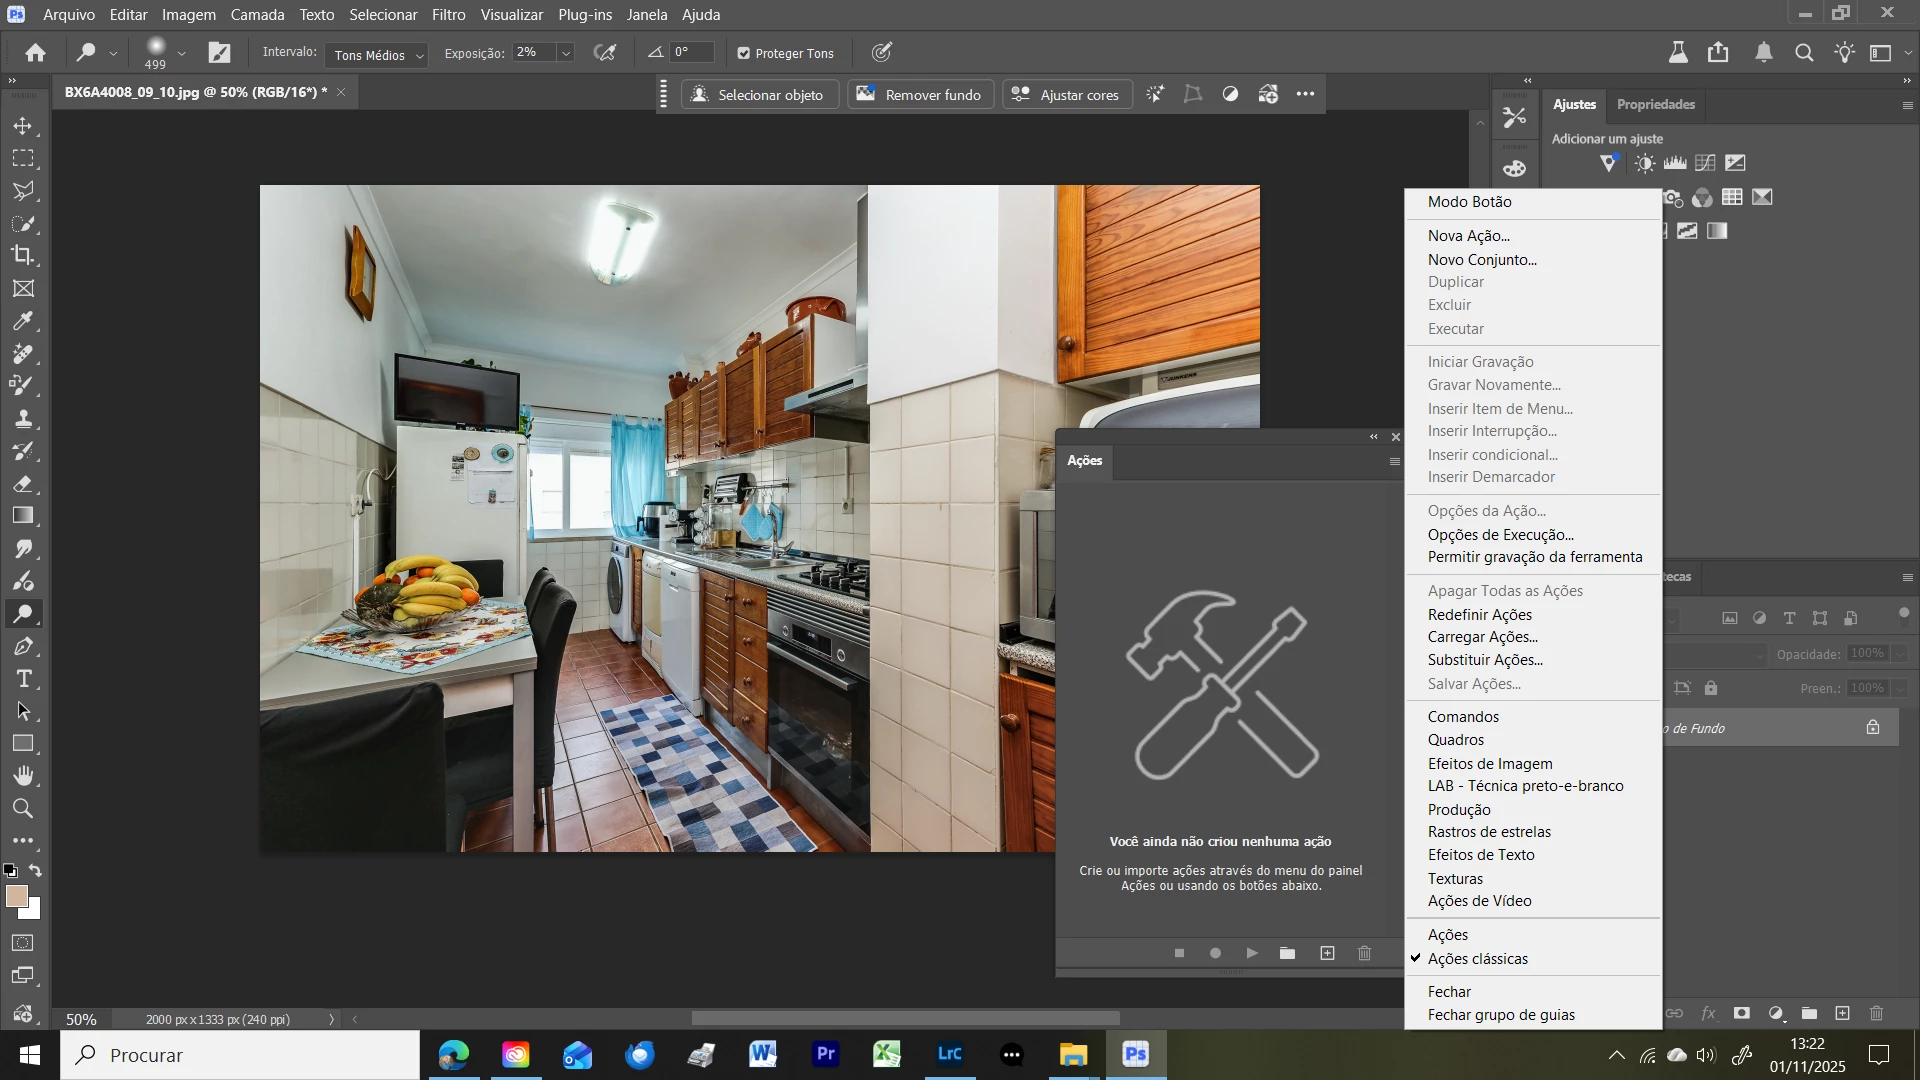Open the brush preset picker arrow
The height and width of the screenshot is (1080, 1920).
(x=181, y=54)
